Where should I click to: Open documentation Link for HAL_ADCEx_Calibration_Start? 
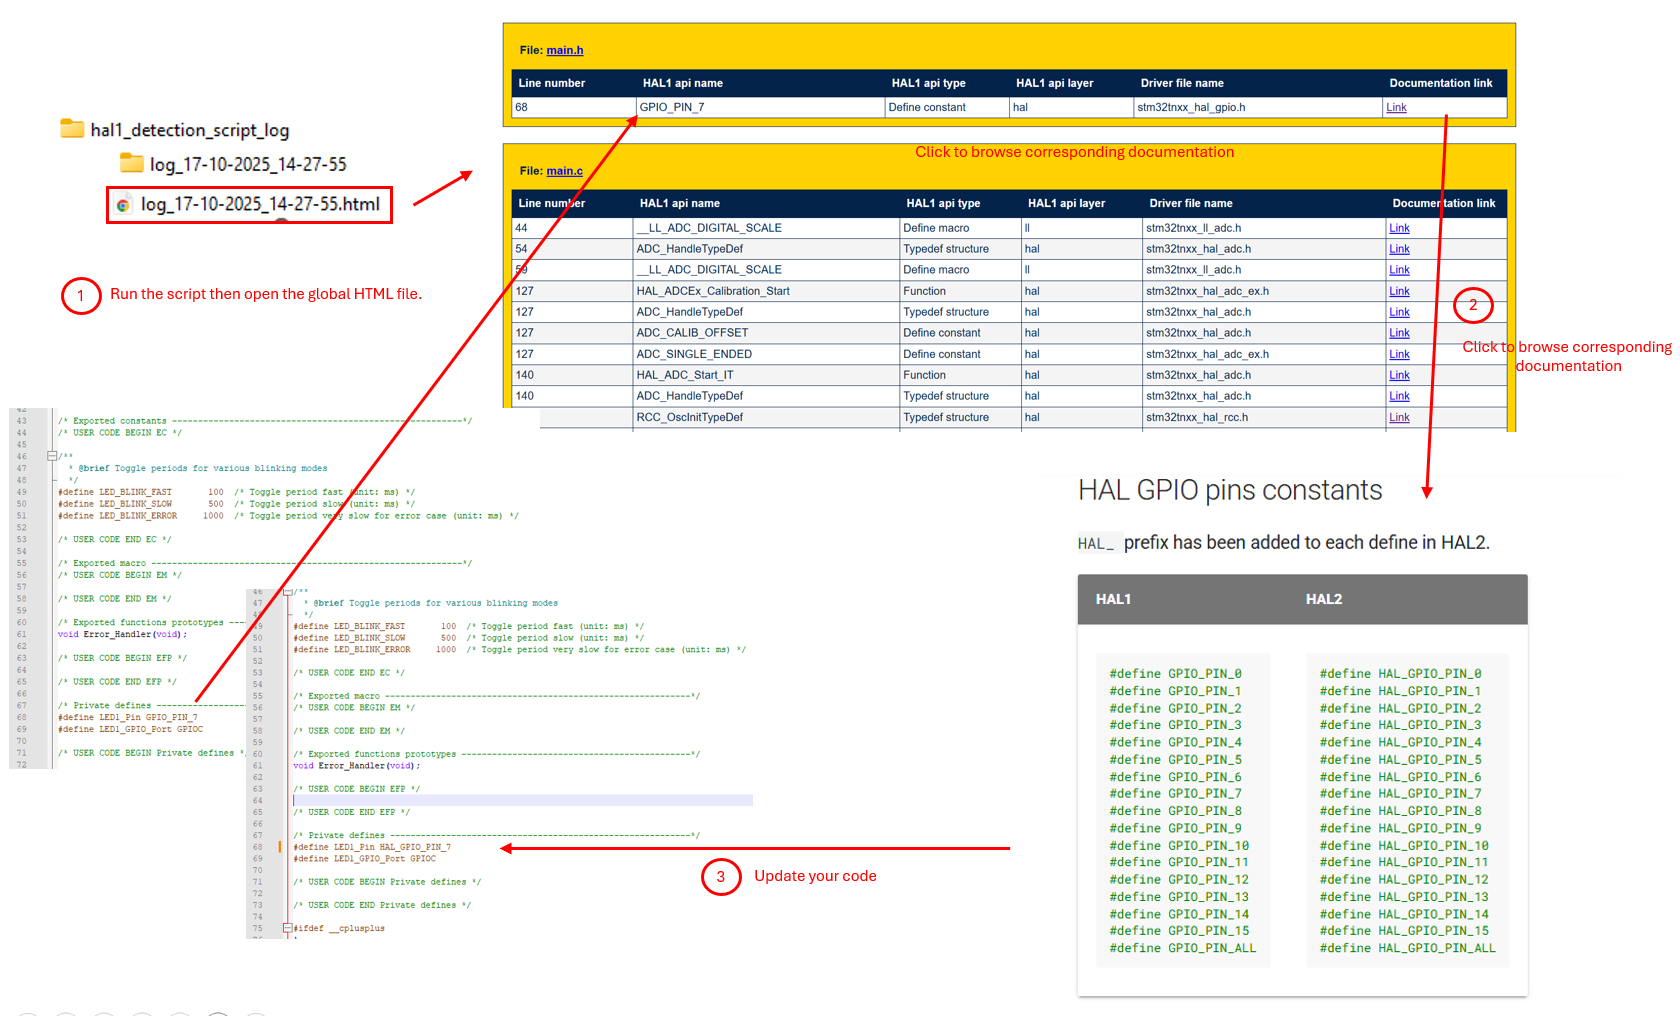(x=1399, y=291)
